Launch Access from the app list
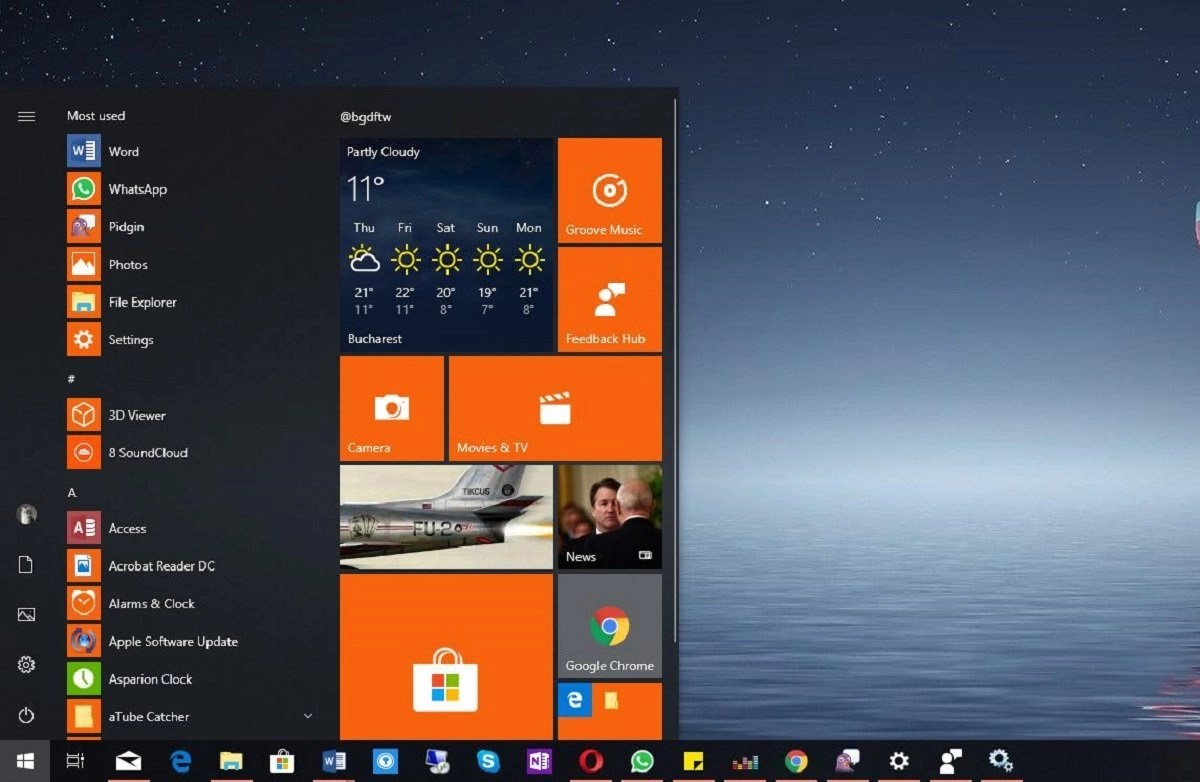Image resolution: width=1200 pixels, height=782 pixels. 190,528
